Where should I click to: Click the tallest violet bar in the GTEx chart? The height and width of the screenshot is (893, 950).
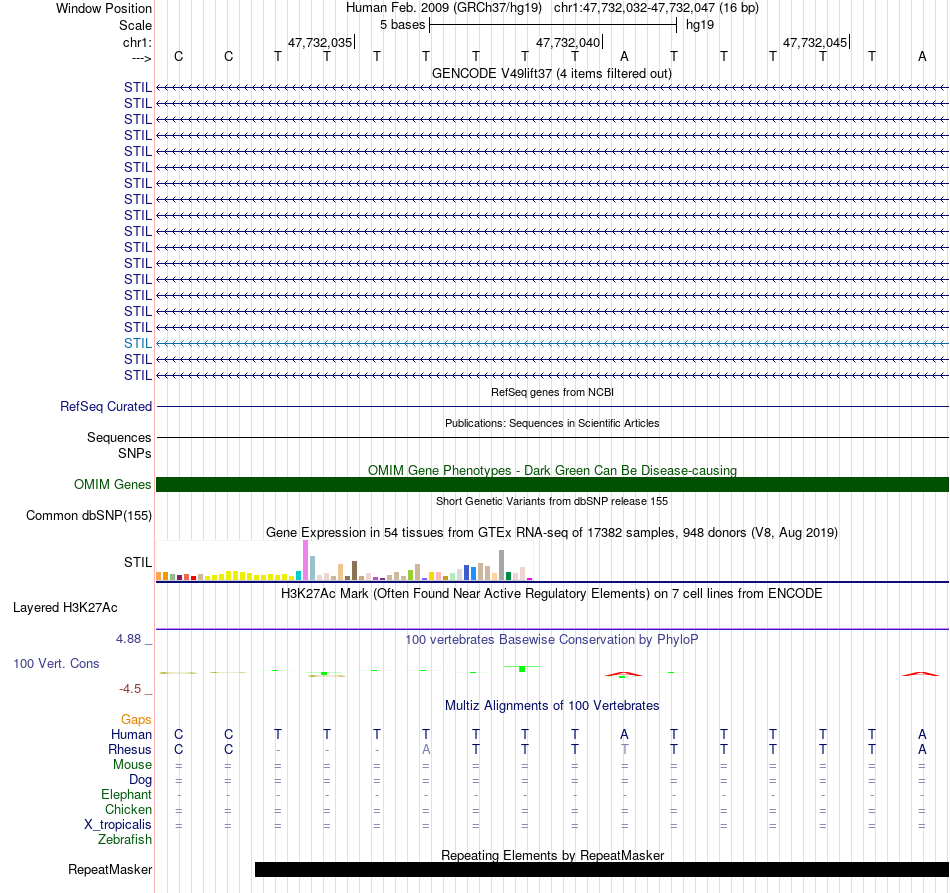(x=305, y=560)
